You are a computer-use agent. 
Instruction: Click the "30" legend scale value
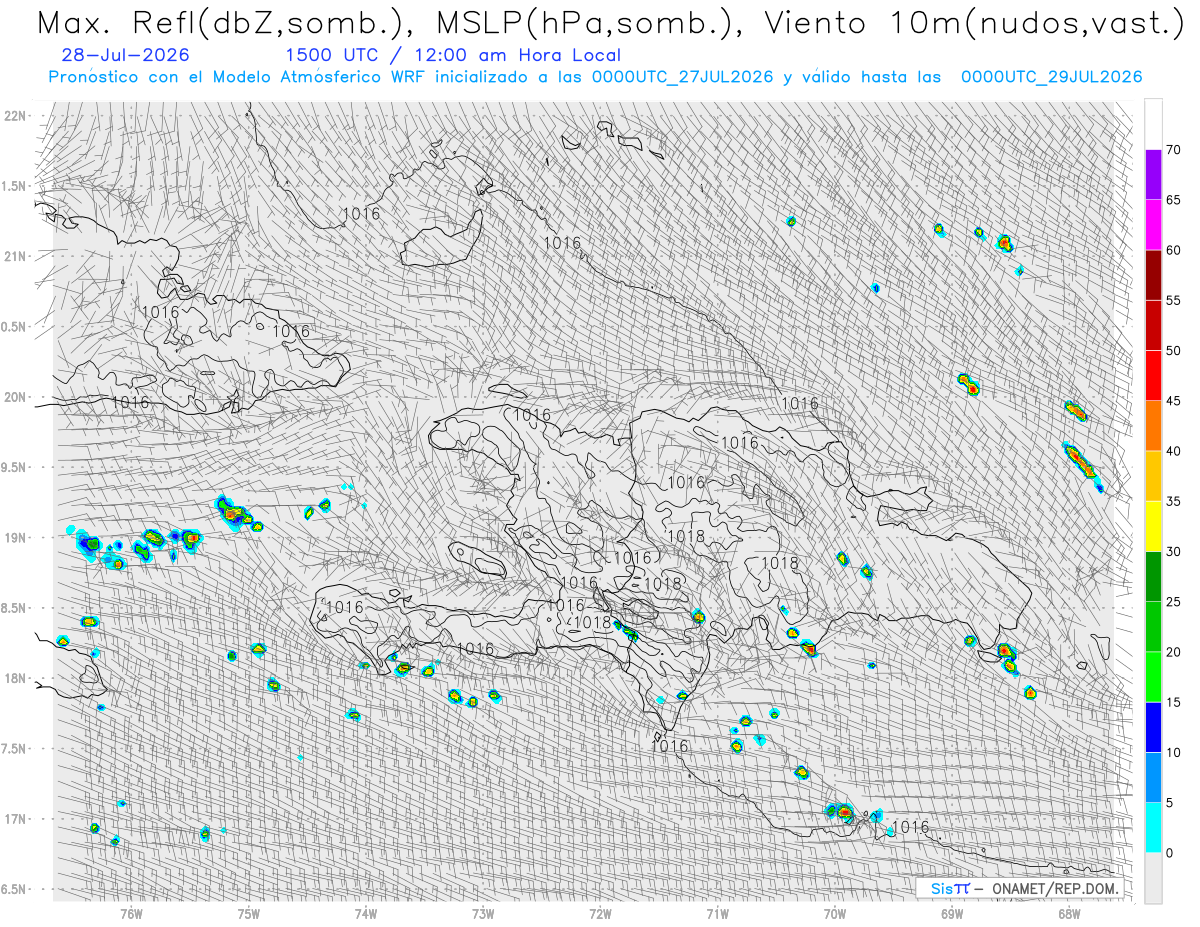(x=1174, y=551)
